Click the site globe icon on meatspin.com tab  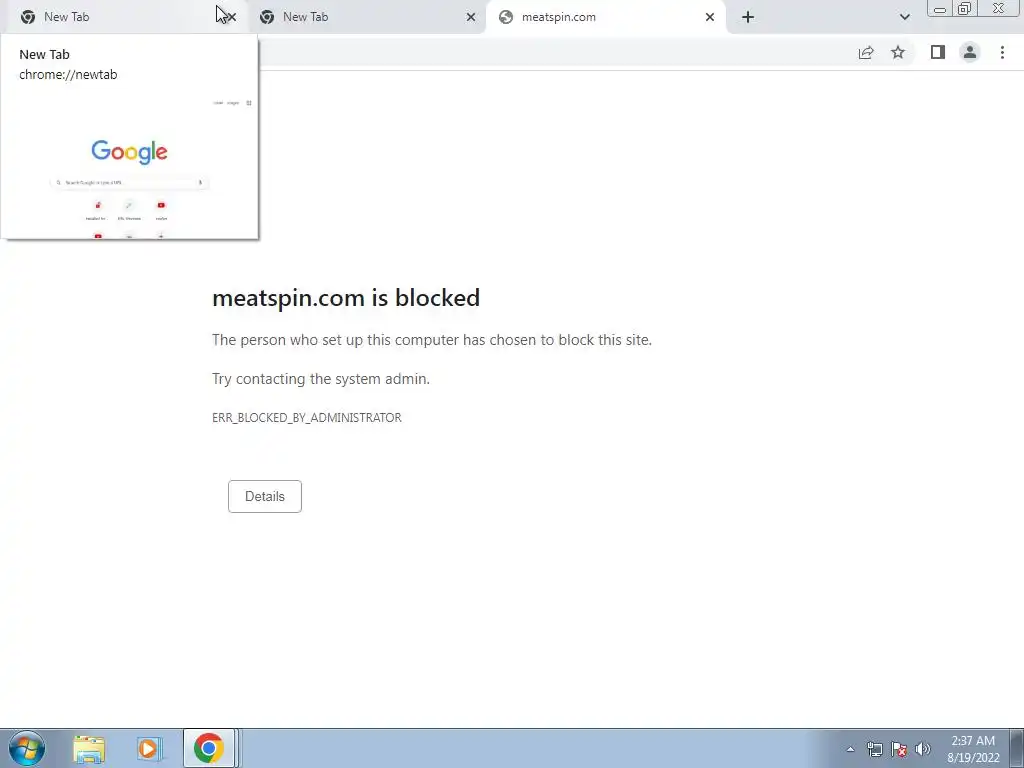pyautogui.click(x=505, y=17)
